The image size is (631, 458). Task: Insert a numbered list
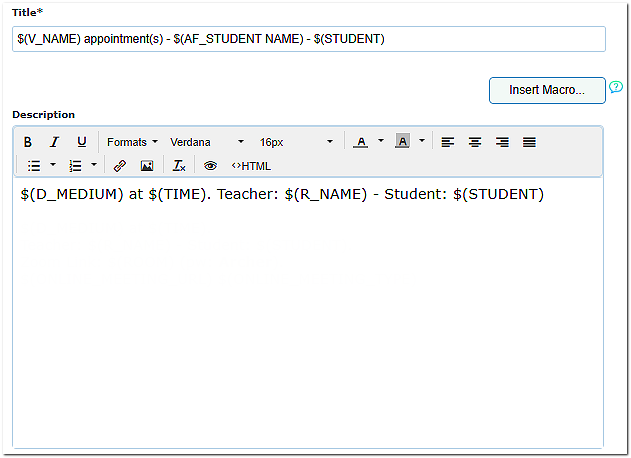pos(75,166)
